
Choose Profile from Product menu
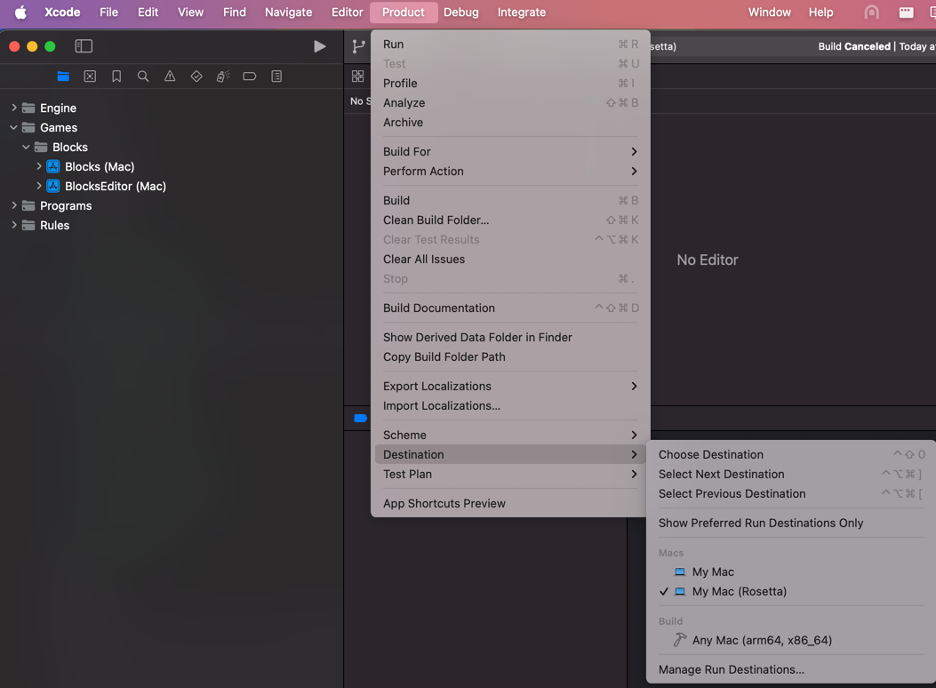[x=510, y=83]
